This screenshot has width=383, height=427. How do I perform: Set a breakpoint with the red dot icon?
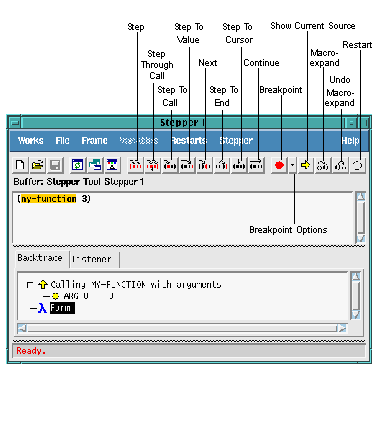pos(279,165)
